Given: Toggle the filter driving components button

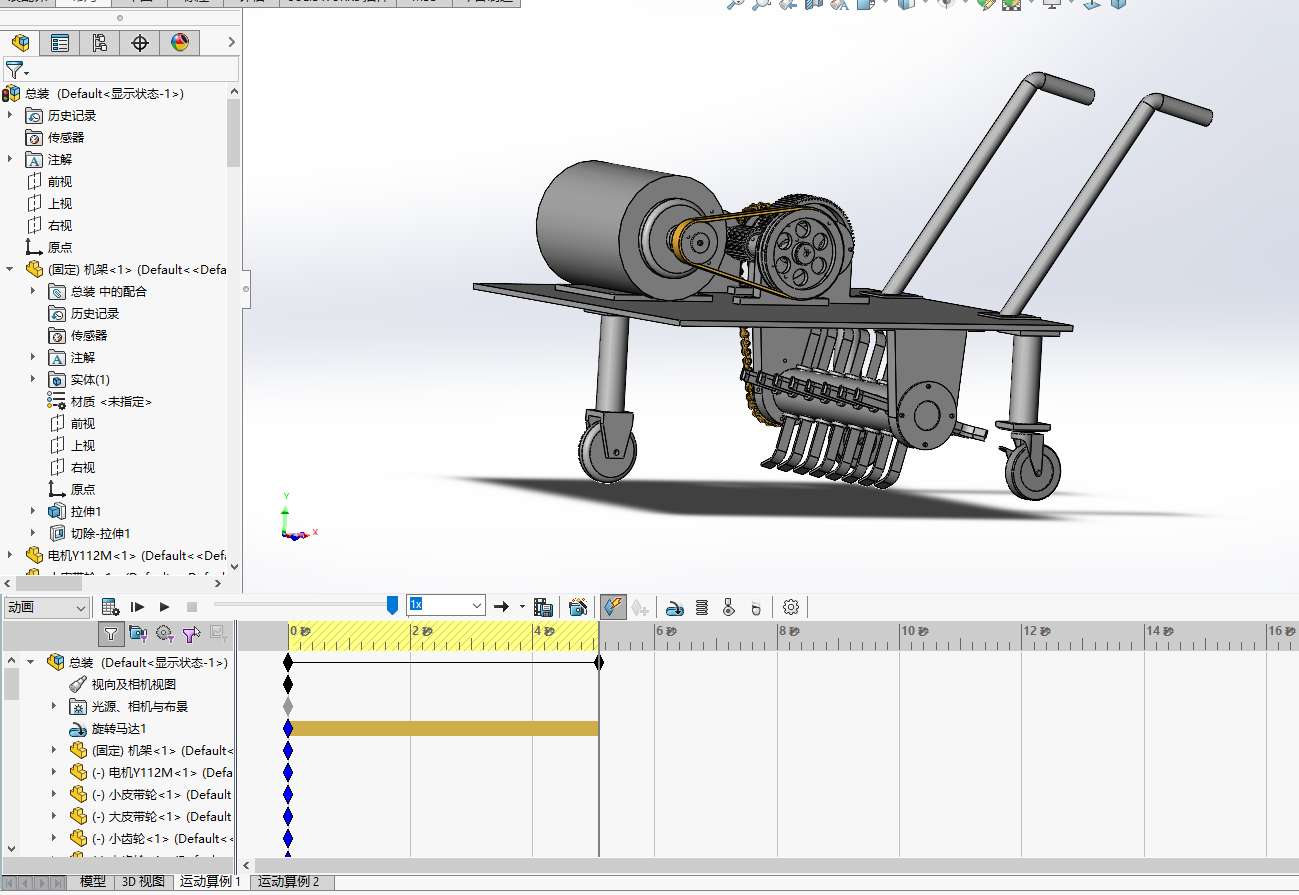Looking at the screenshot, I should (165, 633).
